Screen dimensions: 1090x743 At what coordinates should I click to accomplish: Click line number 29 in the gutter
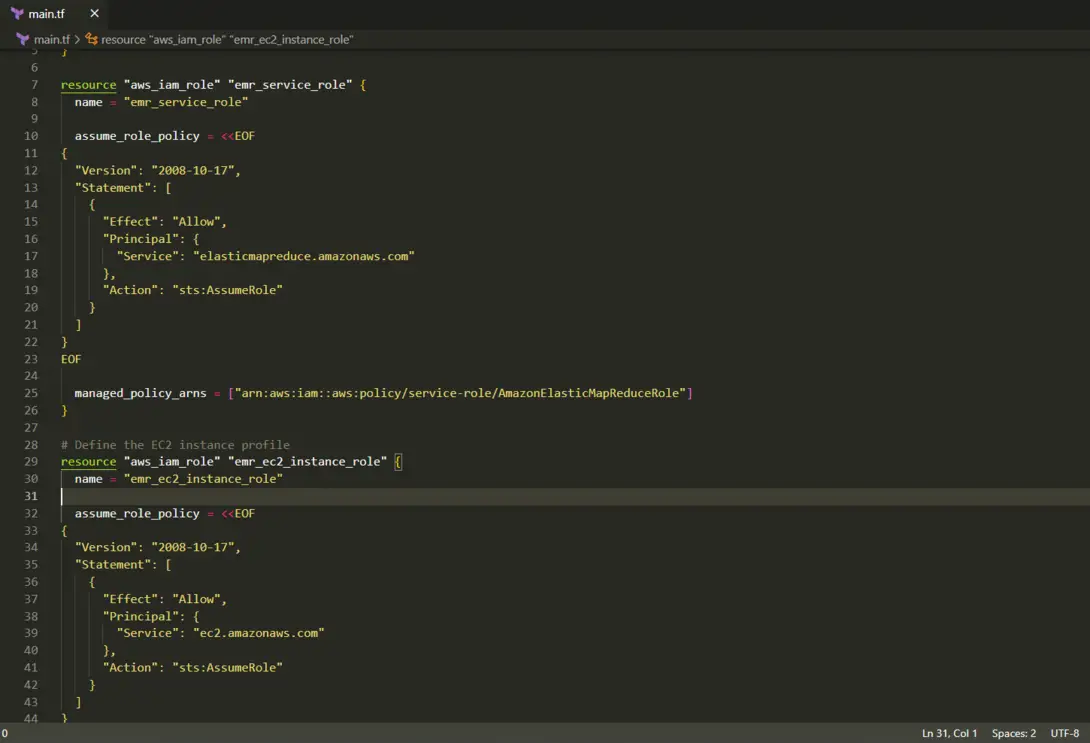[x=31, y=462]
